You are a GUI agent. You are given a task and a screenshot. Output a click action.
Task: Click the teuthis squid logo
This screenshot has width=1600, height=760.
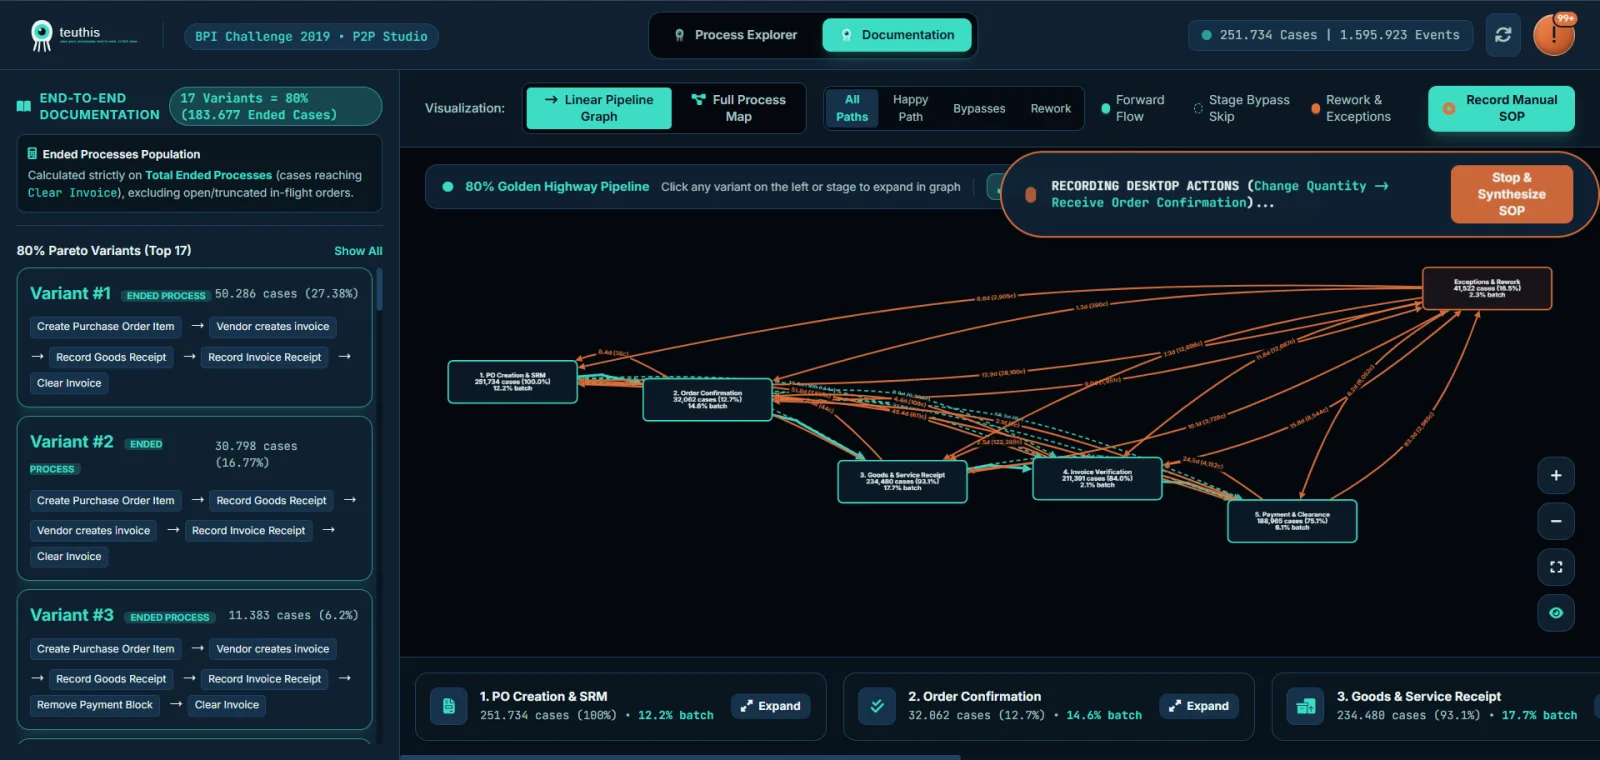(41, 36)
